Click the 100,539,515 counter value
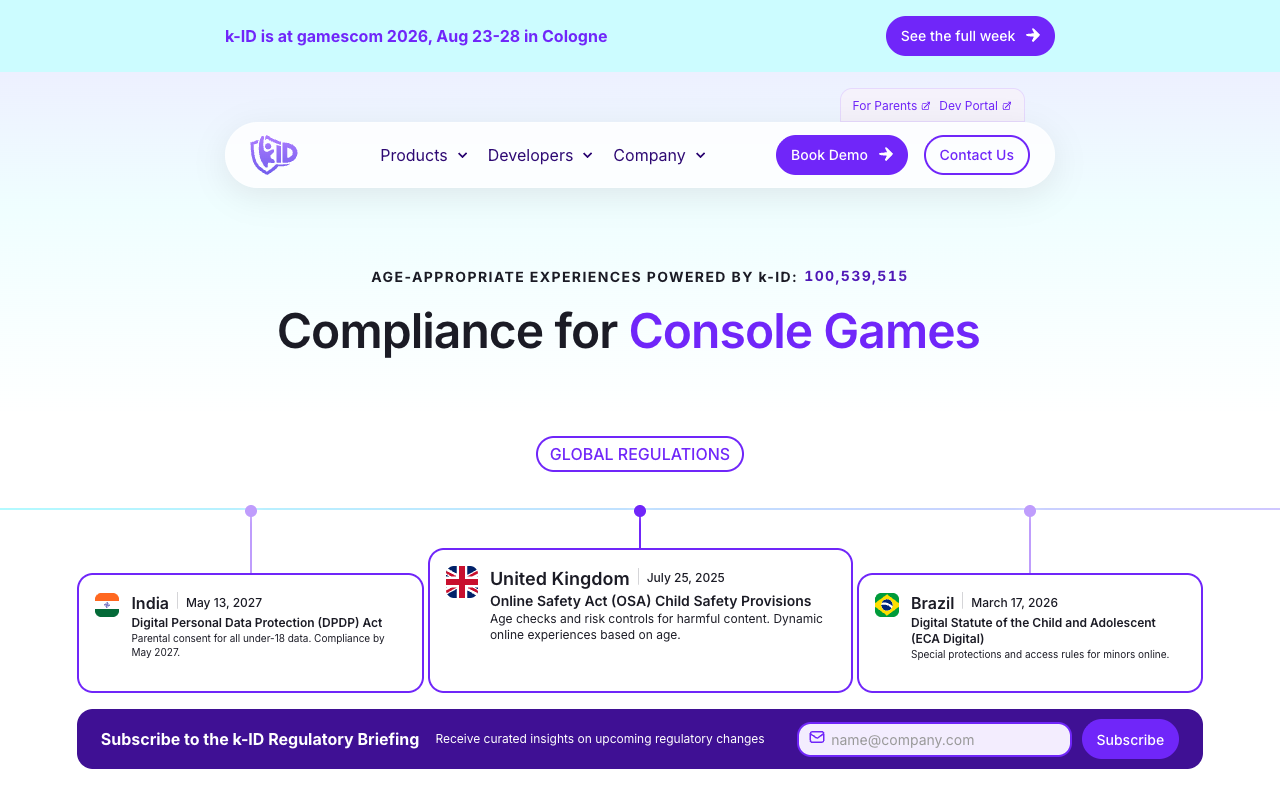Viewport: 1280px width, 800px height. pos(856,276)
